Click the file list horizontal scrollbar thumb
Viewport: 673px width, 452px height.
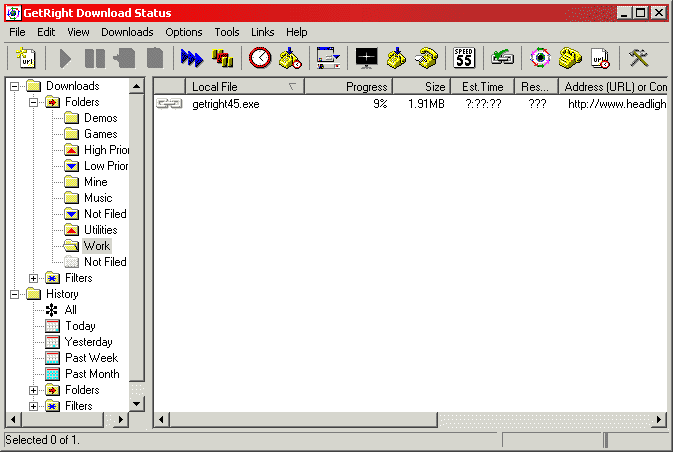303,419
